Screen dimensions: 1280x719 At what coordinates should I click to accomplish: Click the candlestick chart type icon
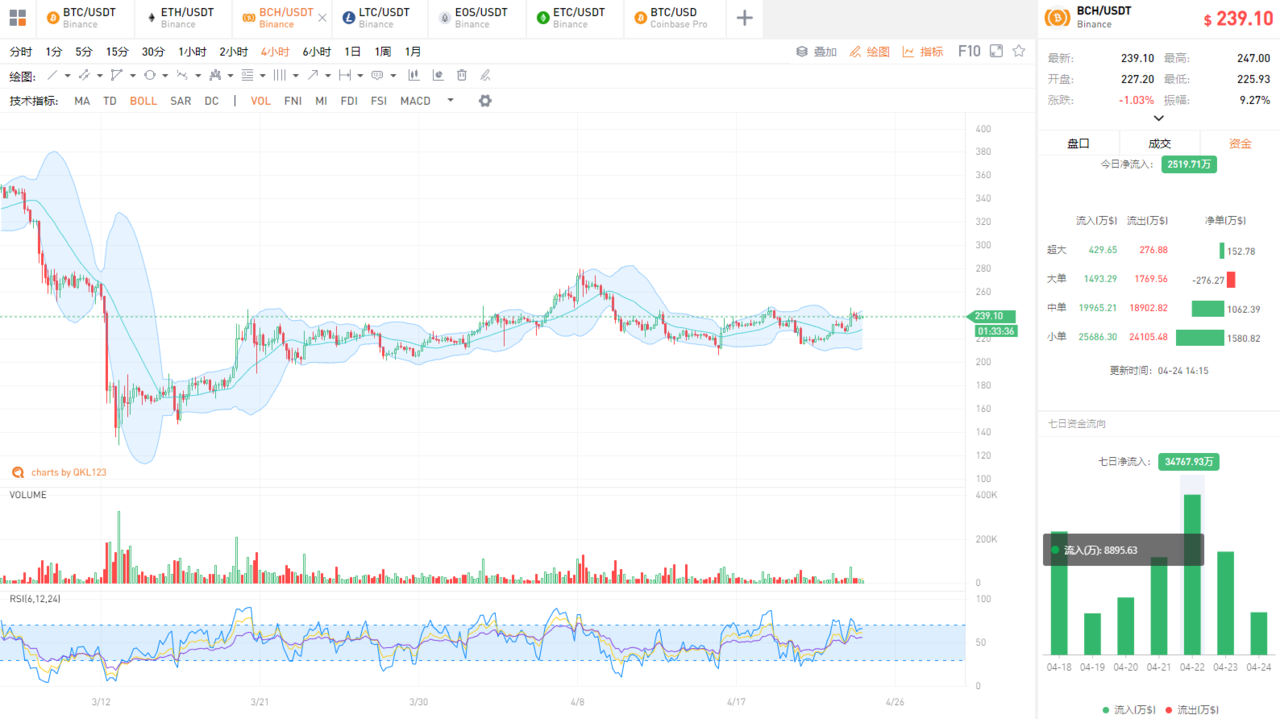413,75
